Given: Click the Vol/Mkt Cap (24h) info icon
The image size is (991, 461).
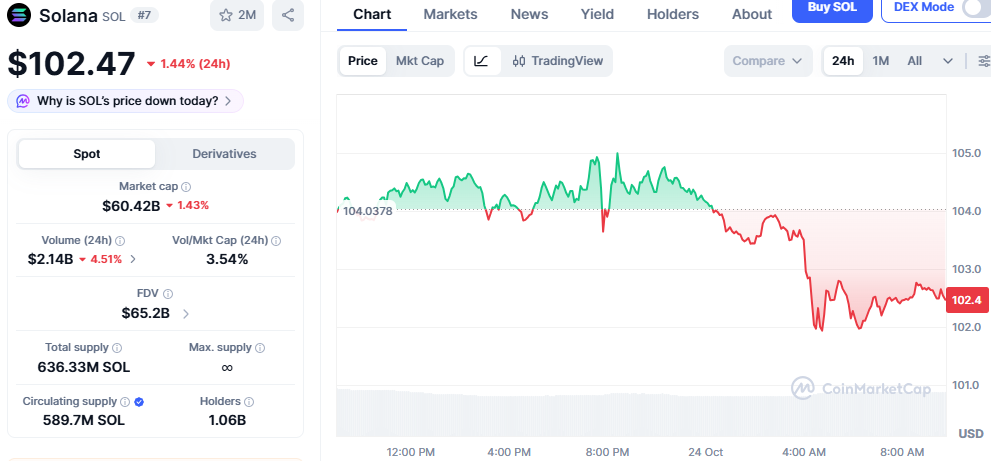Looking at the screenshot, I should point(276,240).
